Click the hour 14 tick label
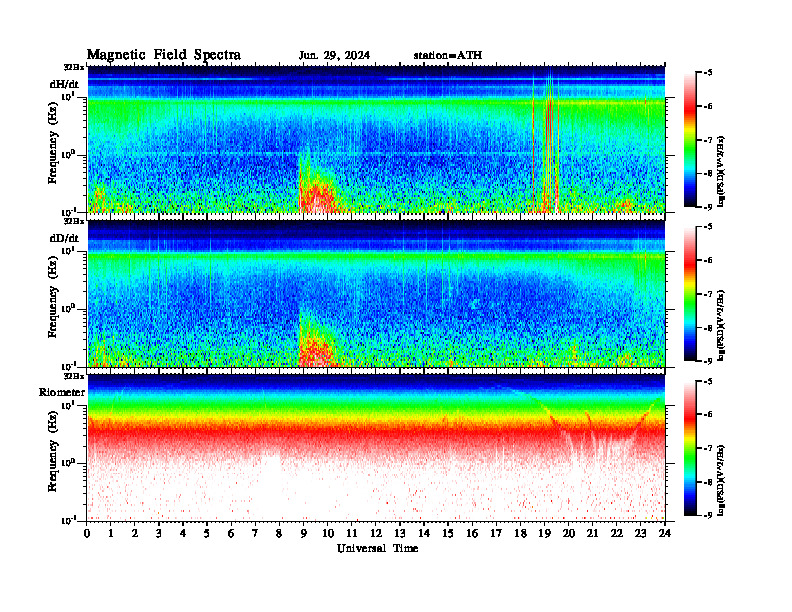 pos(424,533)
